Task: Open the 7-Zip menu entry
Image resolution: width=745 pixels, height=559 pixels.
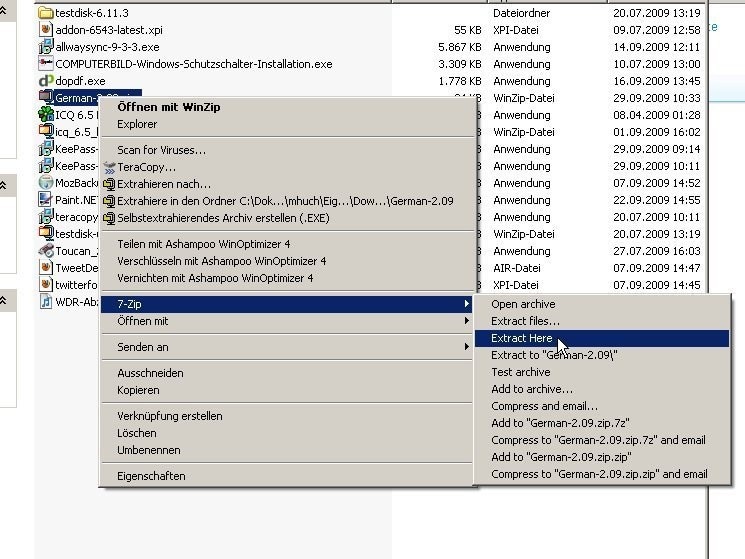Action: 287,304
